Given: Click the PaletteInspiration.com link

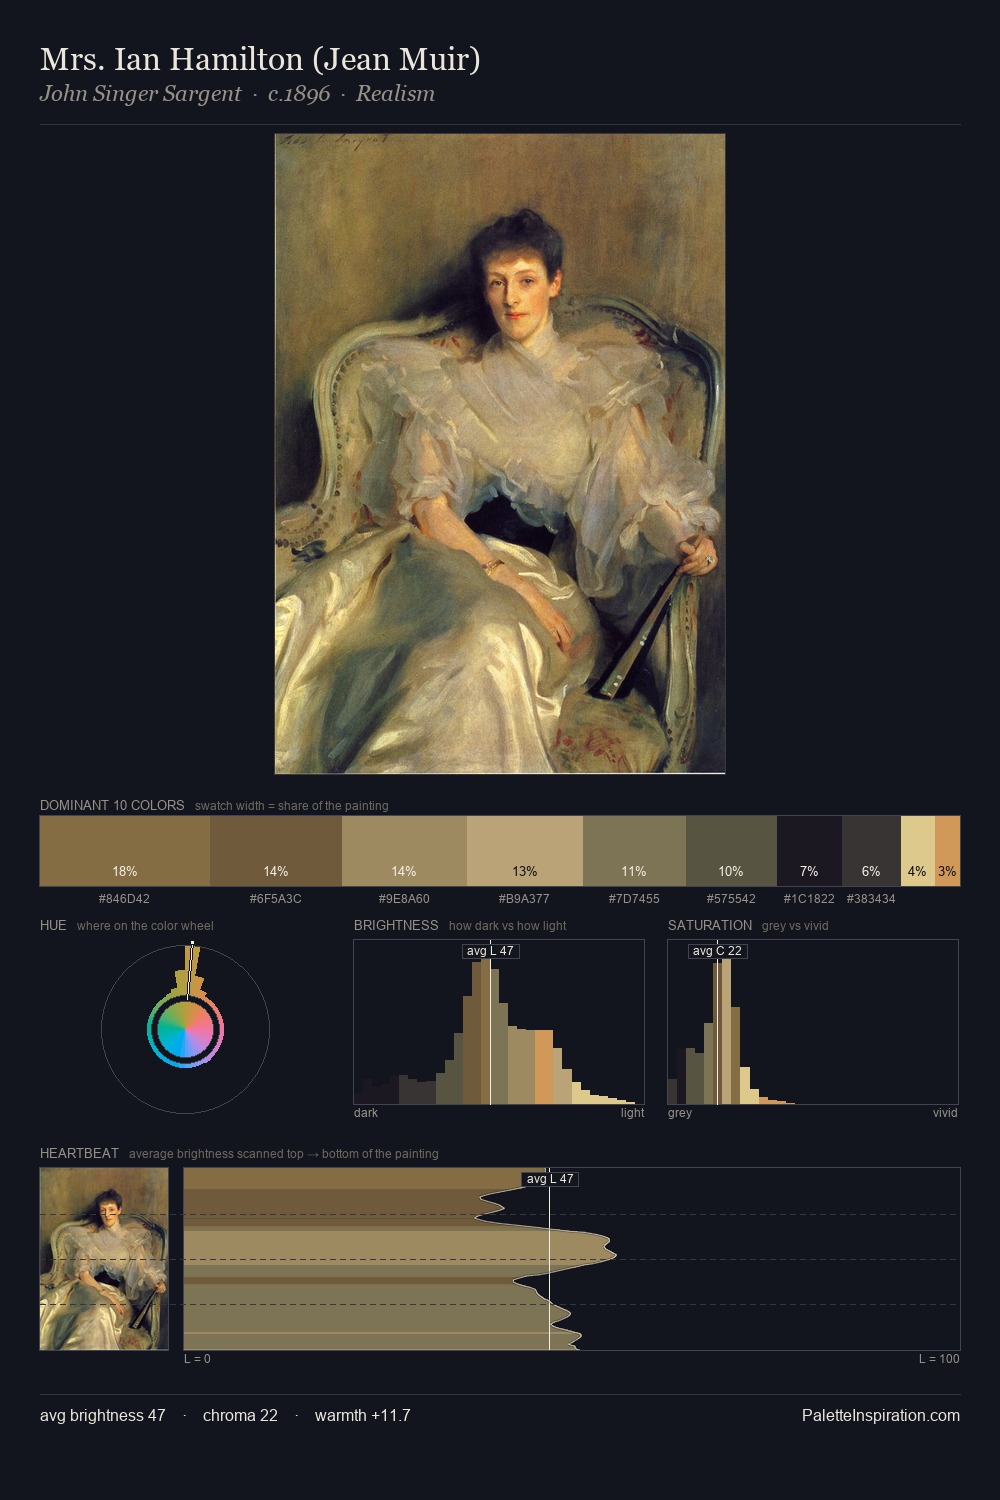Looking at the screenshot, I should (881, 1416).
